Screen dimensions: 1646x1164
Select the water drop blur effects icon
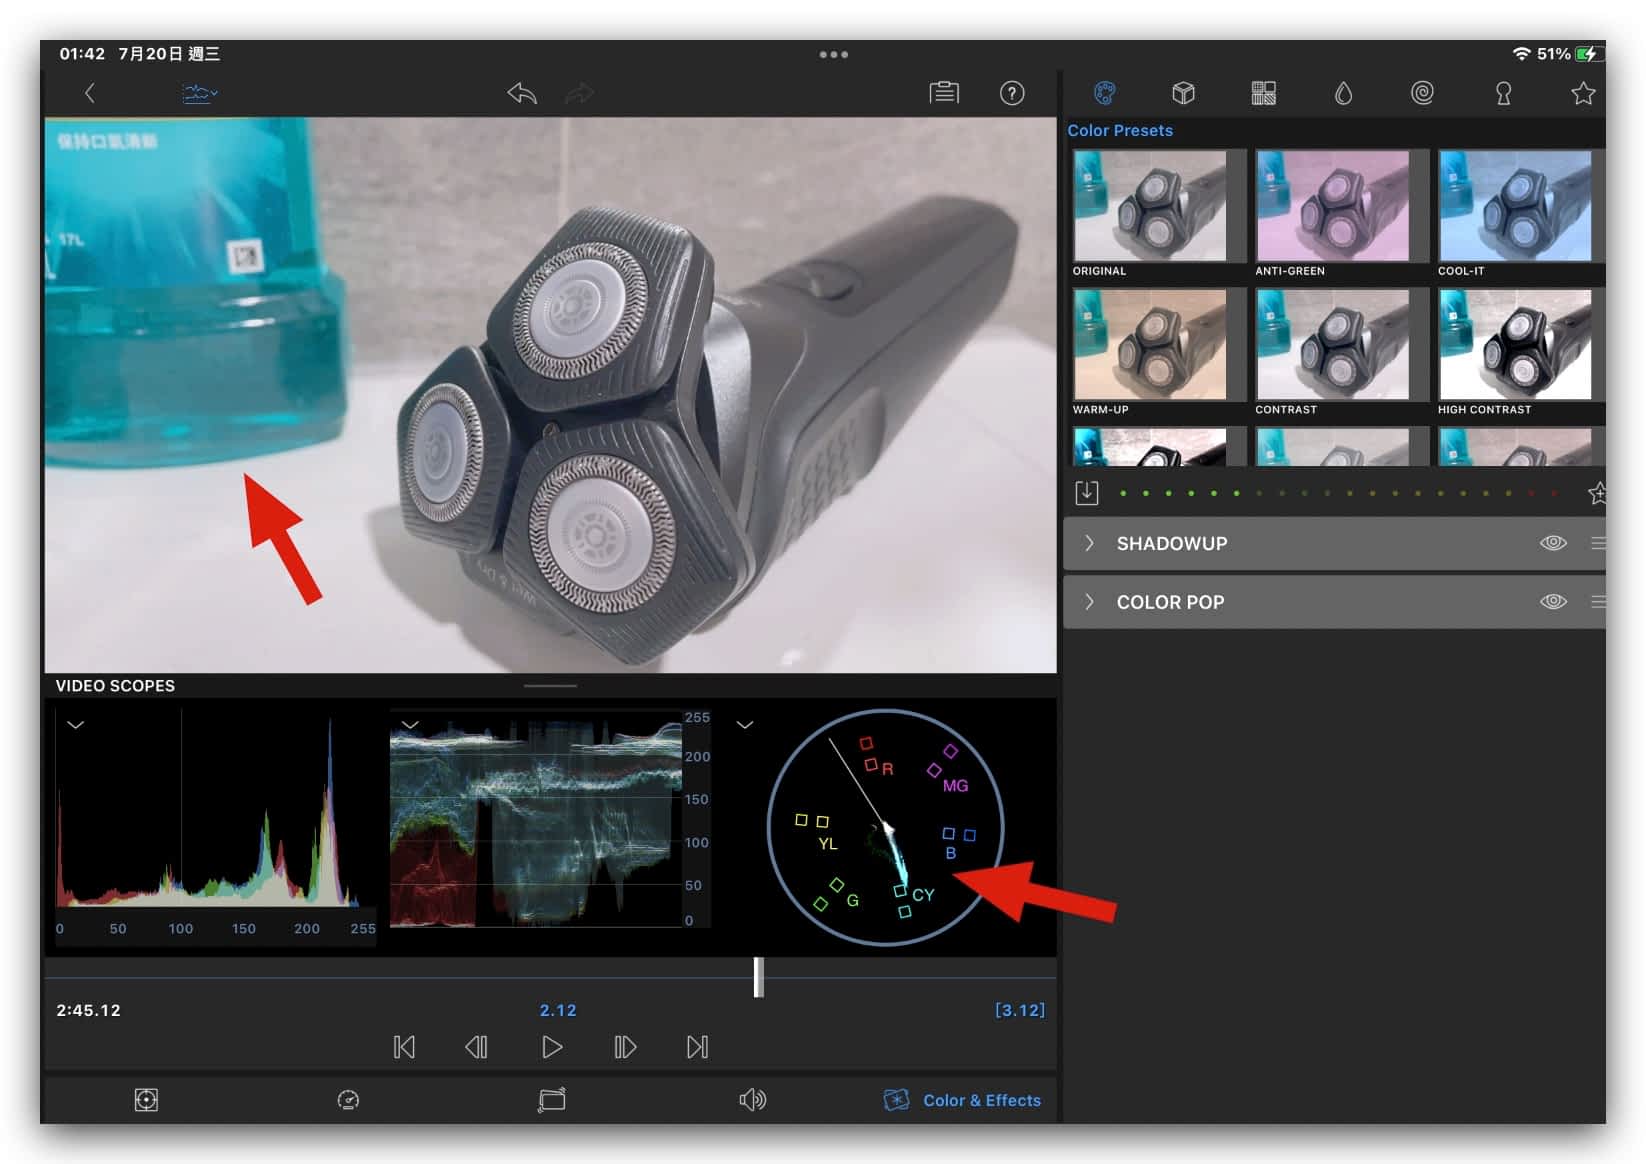pos(1343,94)
